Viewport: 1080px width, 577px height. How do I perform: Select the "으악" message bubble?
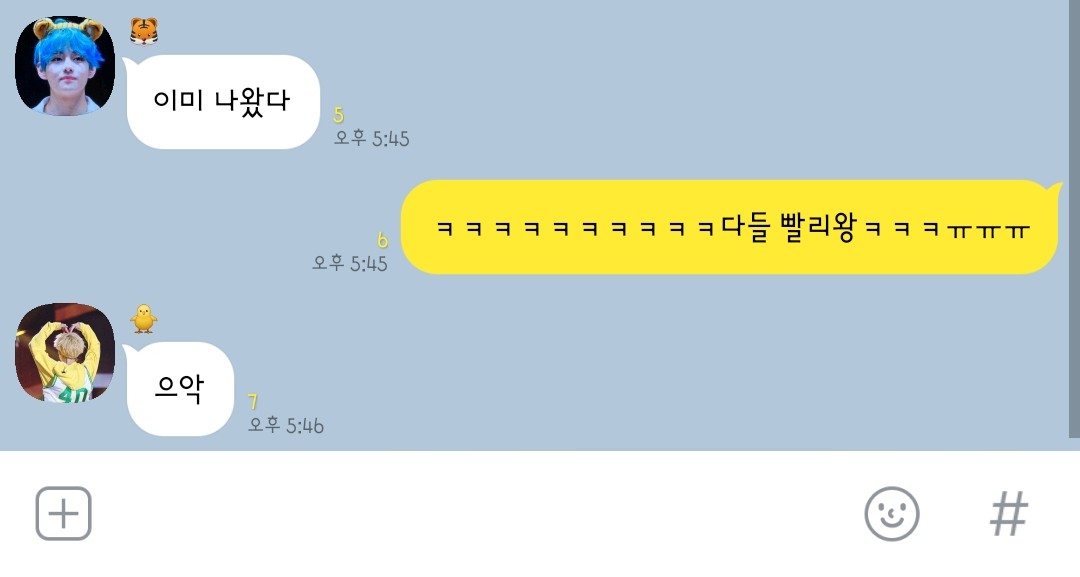click(178, 389)
